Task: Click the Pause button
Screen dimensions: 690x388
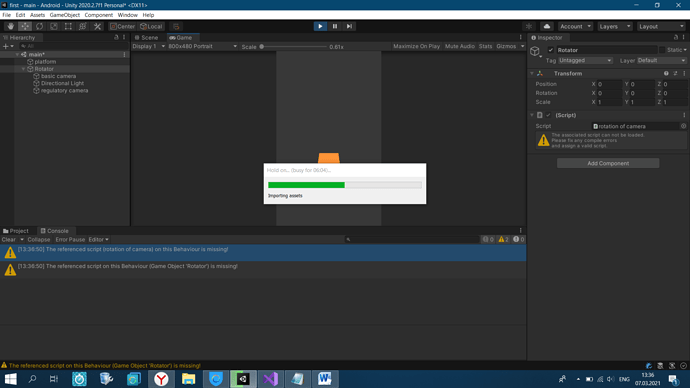Action: (x=334, y=26)
